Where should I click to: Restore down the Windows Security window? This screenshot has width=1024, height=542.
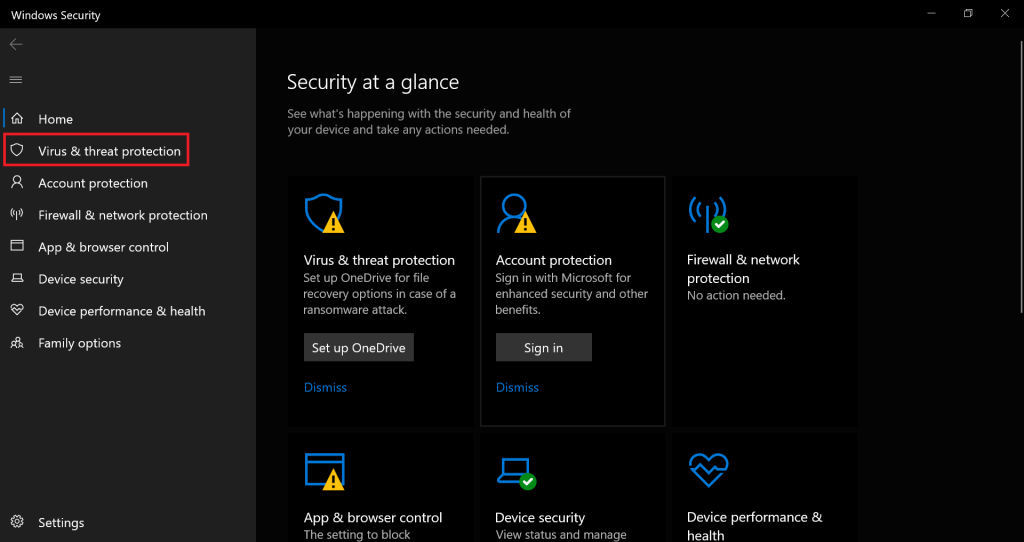coord(968,14)
